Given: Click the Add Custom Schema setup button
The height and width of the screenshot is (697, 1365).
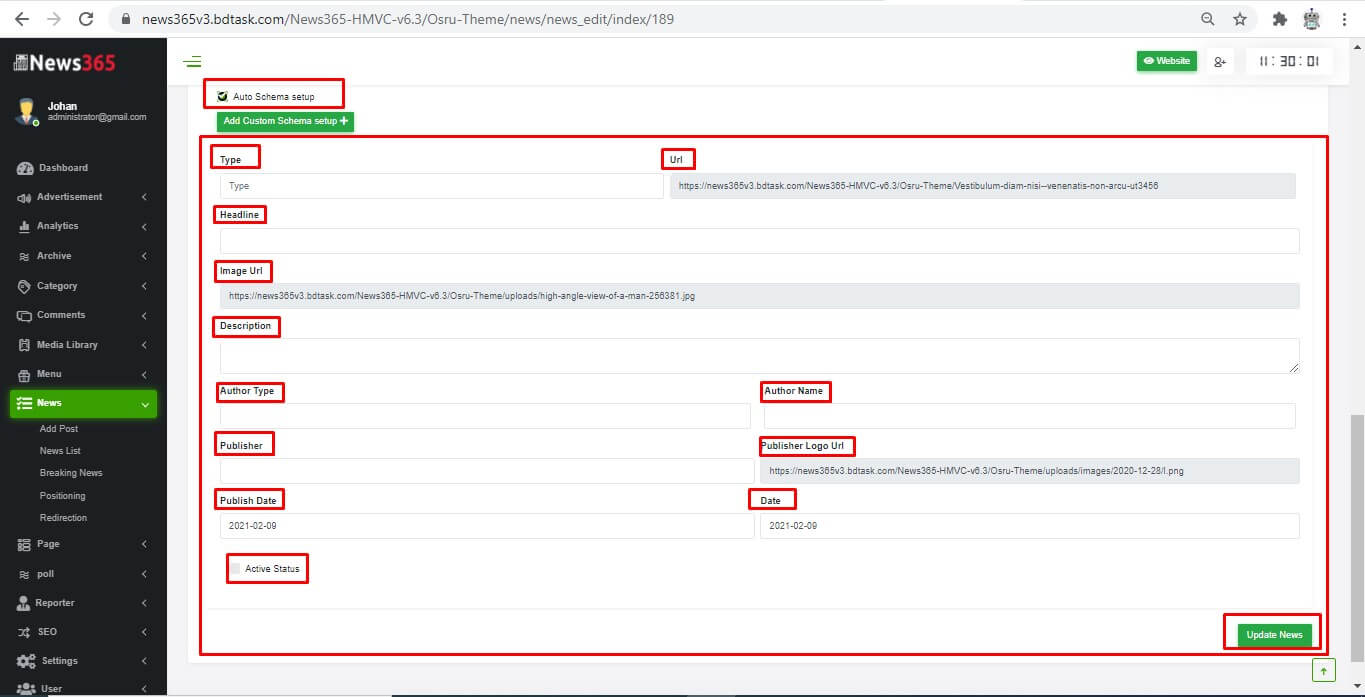Looking at the screenshot, I should point(284,120).
